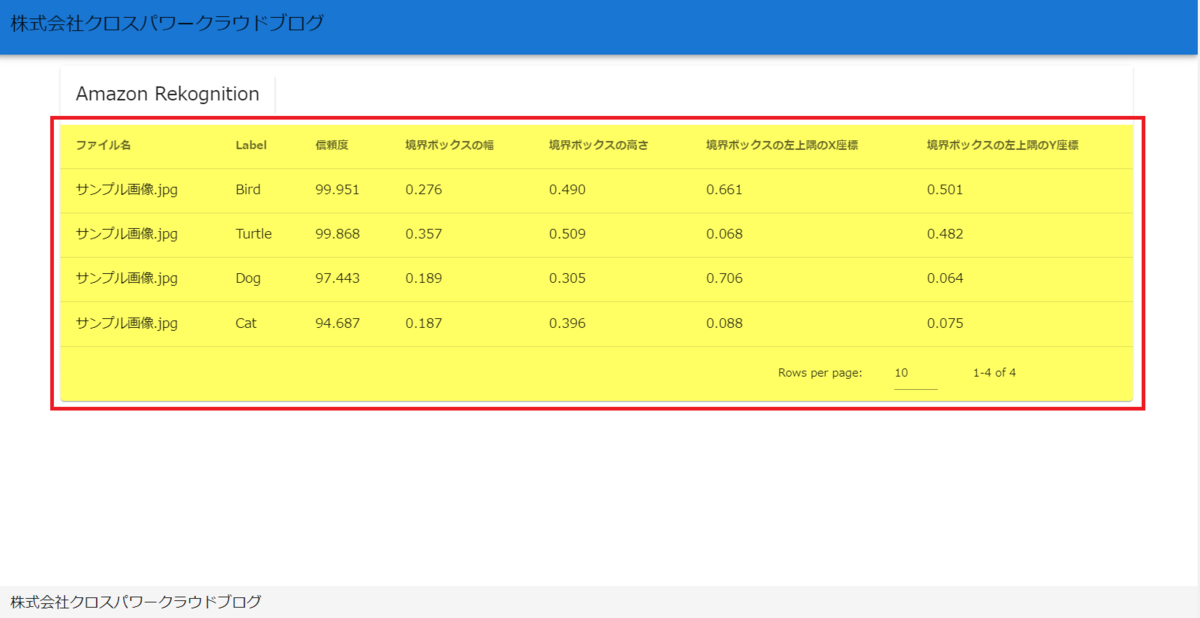Click the 境界ボックスの左上隅のY座標 column header
This screenshot has height=618, width=1200.
point(1003,145)
